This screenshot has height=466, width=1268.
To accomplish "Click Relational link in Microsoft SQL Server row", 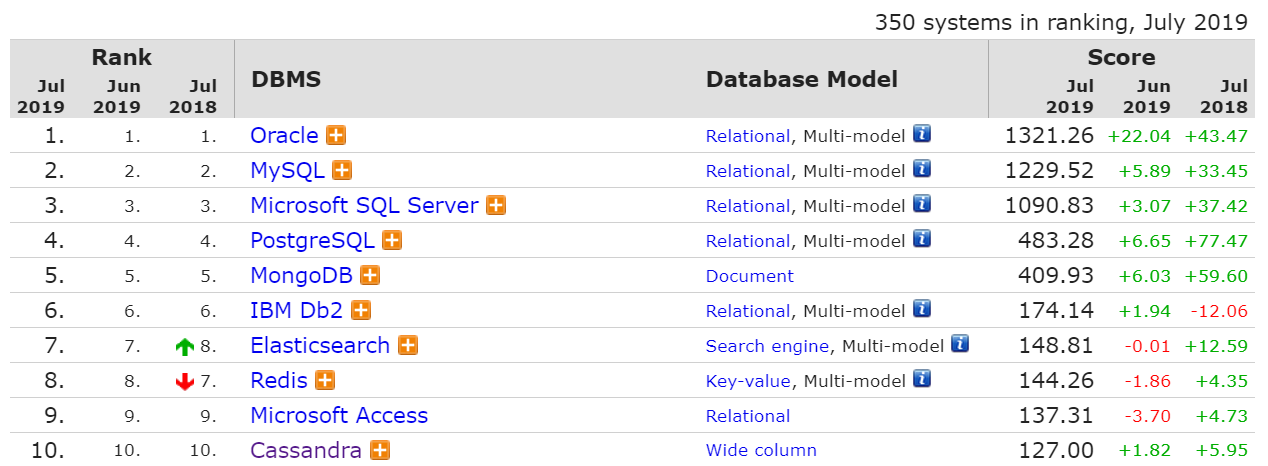I will click(x=748, y=206).
